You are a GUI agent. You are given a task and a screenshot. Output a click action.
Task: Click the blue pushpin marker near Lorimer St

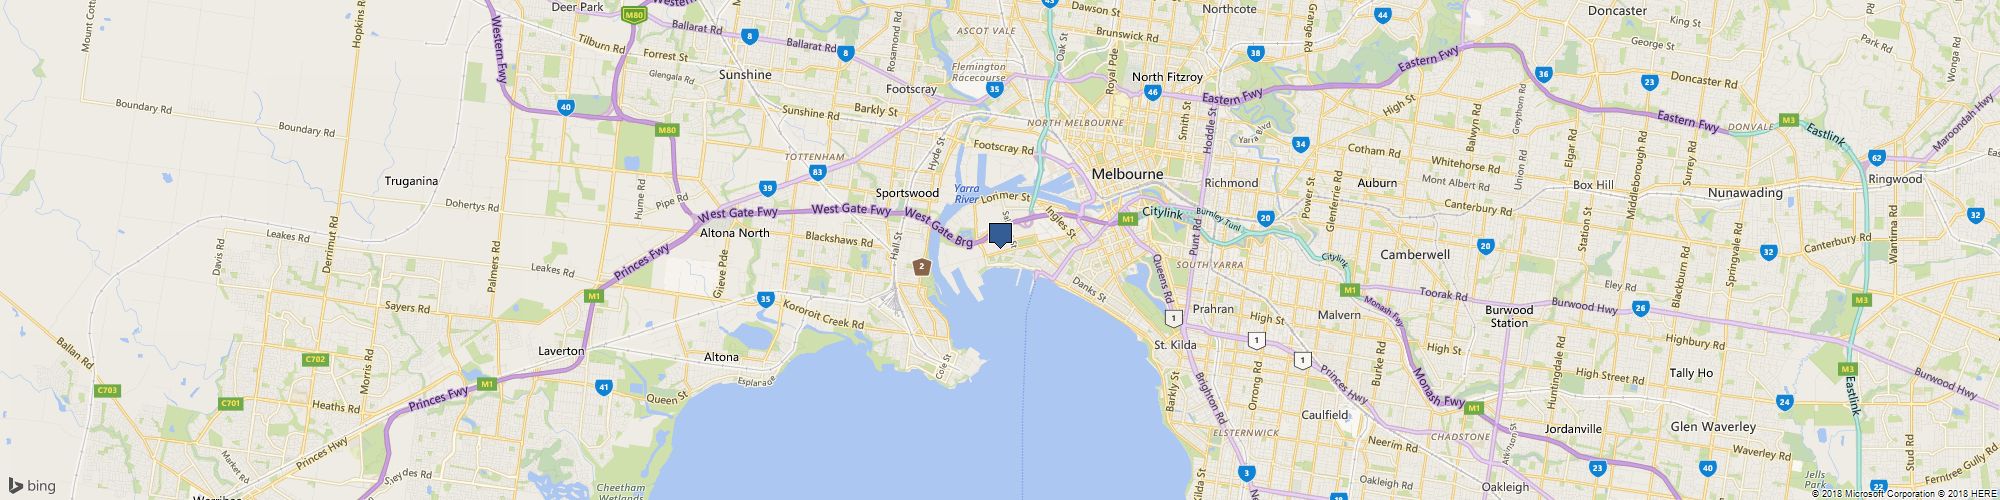[1000, 235]
